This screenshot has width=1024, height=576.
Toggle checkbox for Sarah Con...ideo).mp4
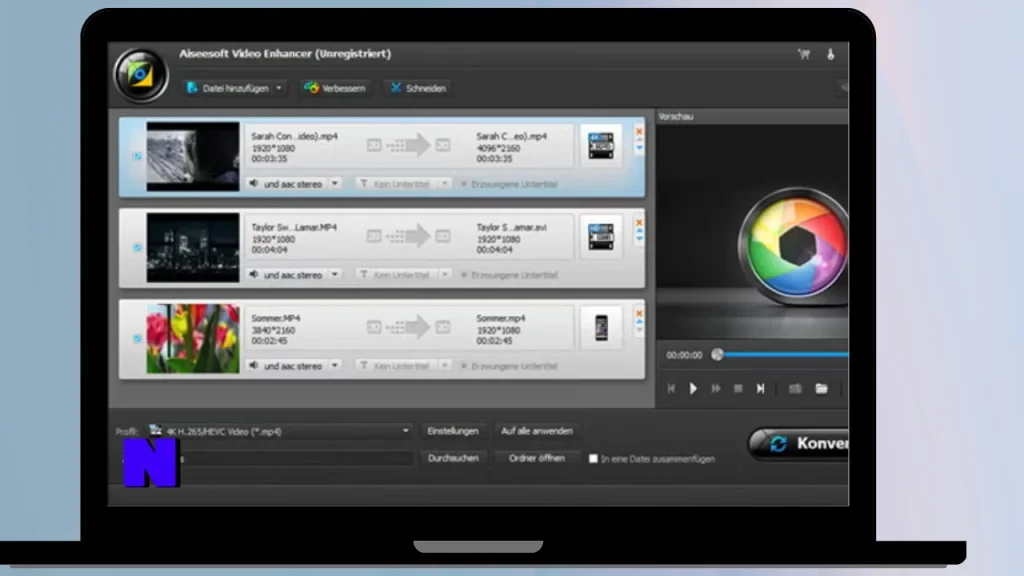137,157
